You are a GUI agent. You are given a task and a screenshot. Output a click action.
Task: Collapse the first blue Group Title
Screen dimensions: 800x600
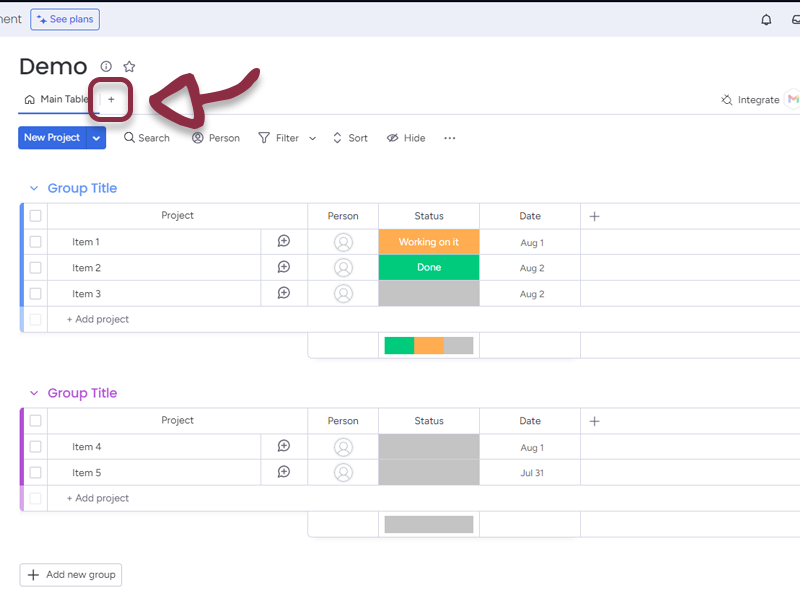(x=34, y=188)
